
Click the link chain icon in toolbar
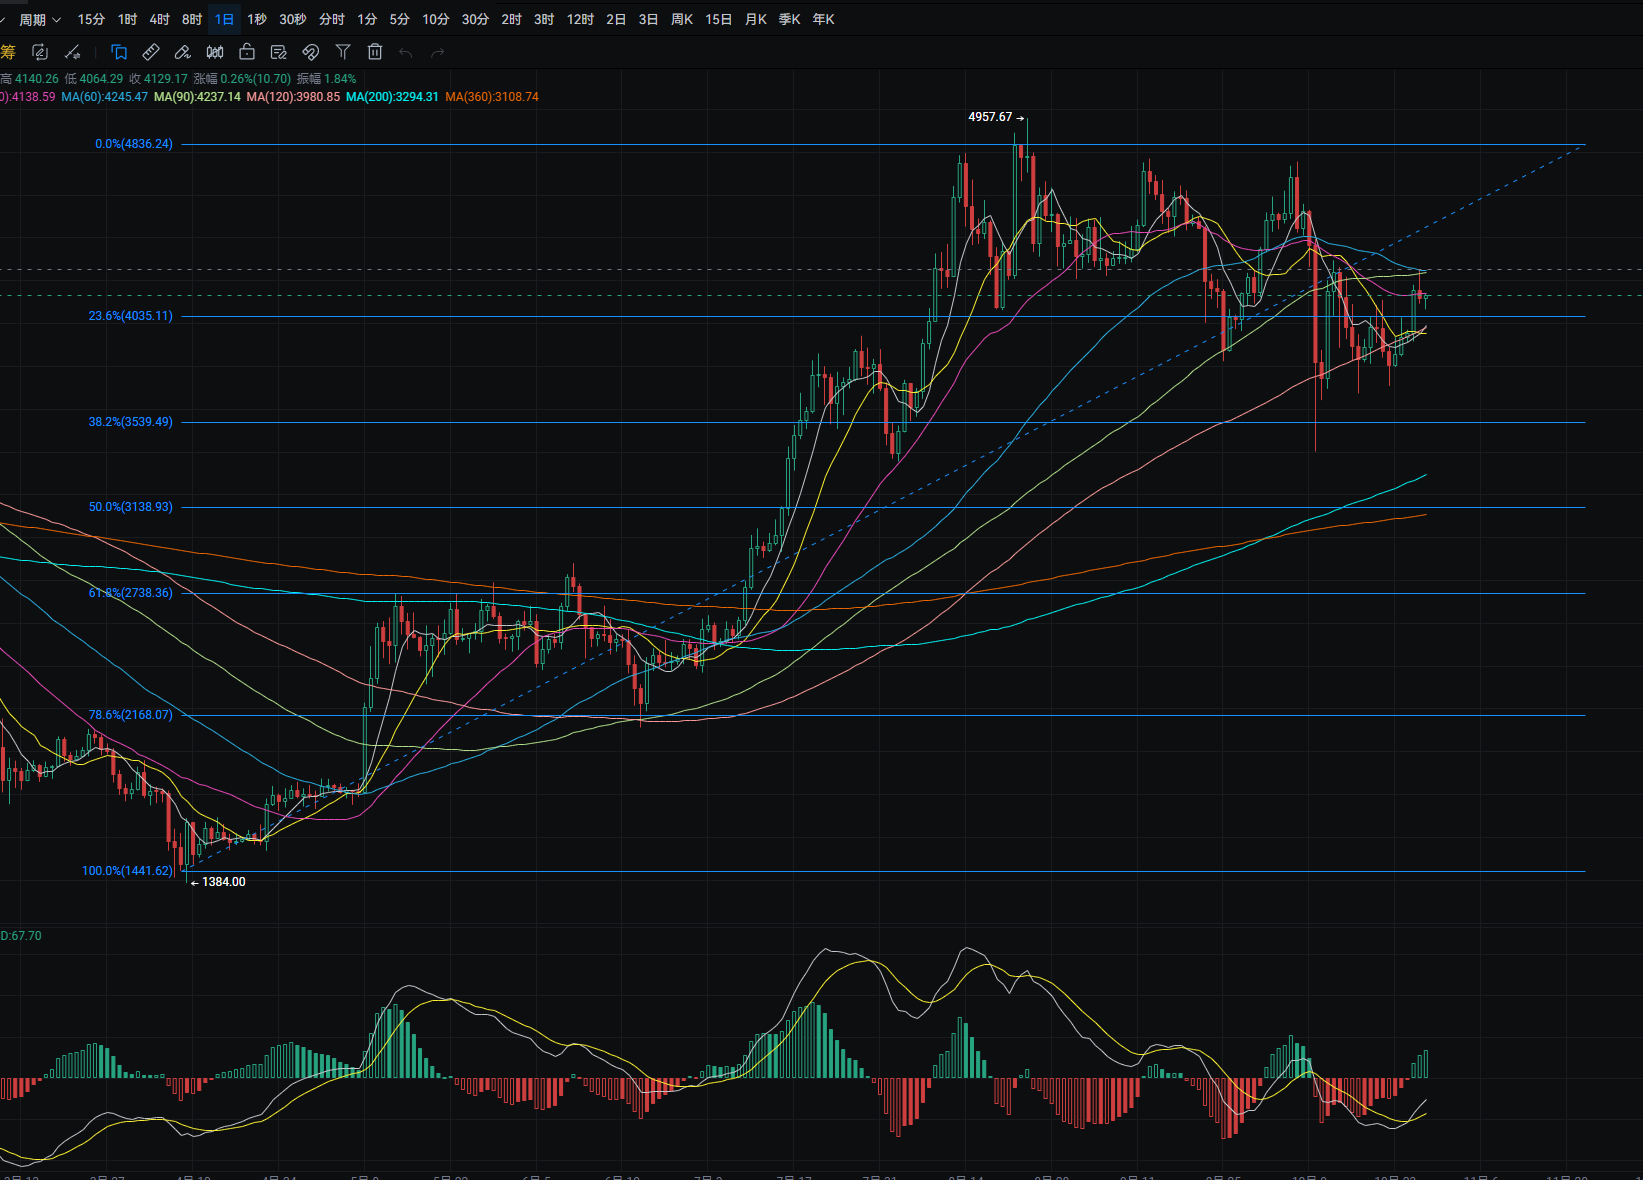[x=311, y=52]
